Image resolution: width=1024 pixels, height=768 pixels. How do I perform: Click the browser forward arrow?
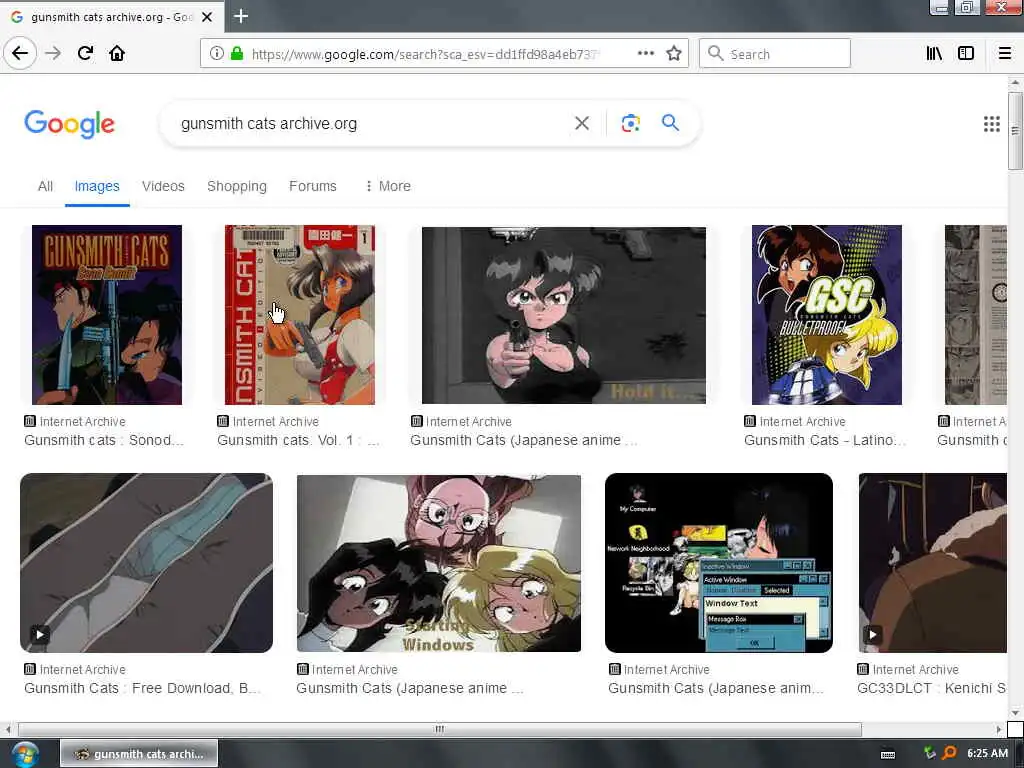click(x=53, y=53)
